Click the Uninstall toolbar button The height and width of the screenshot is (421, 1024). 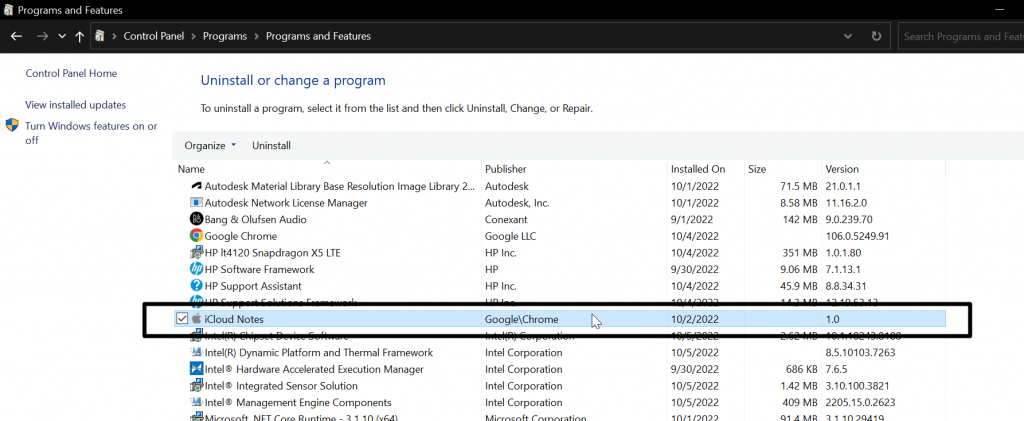click(272, 146)
